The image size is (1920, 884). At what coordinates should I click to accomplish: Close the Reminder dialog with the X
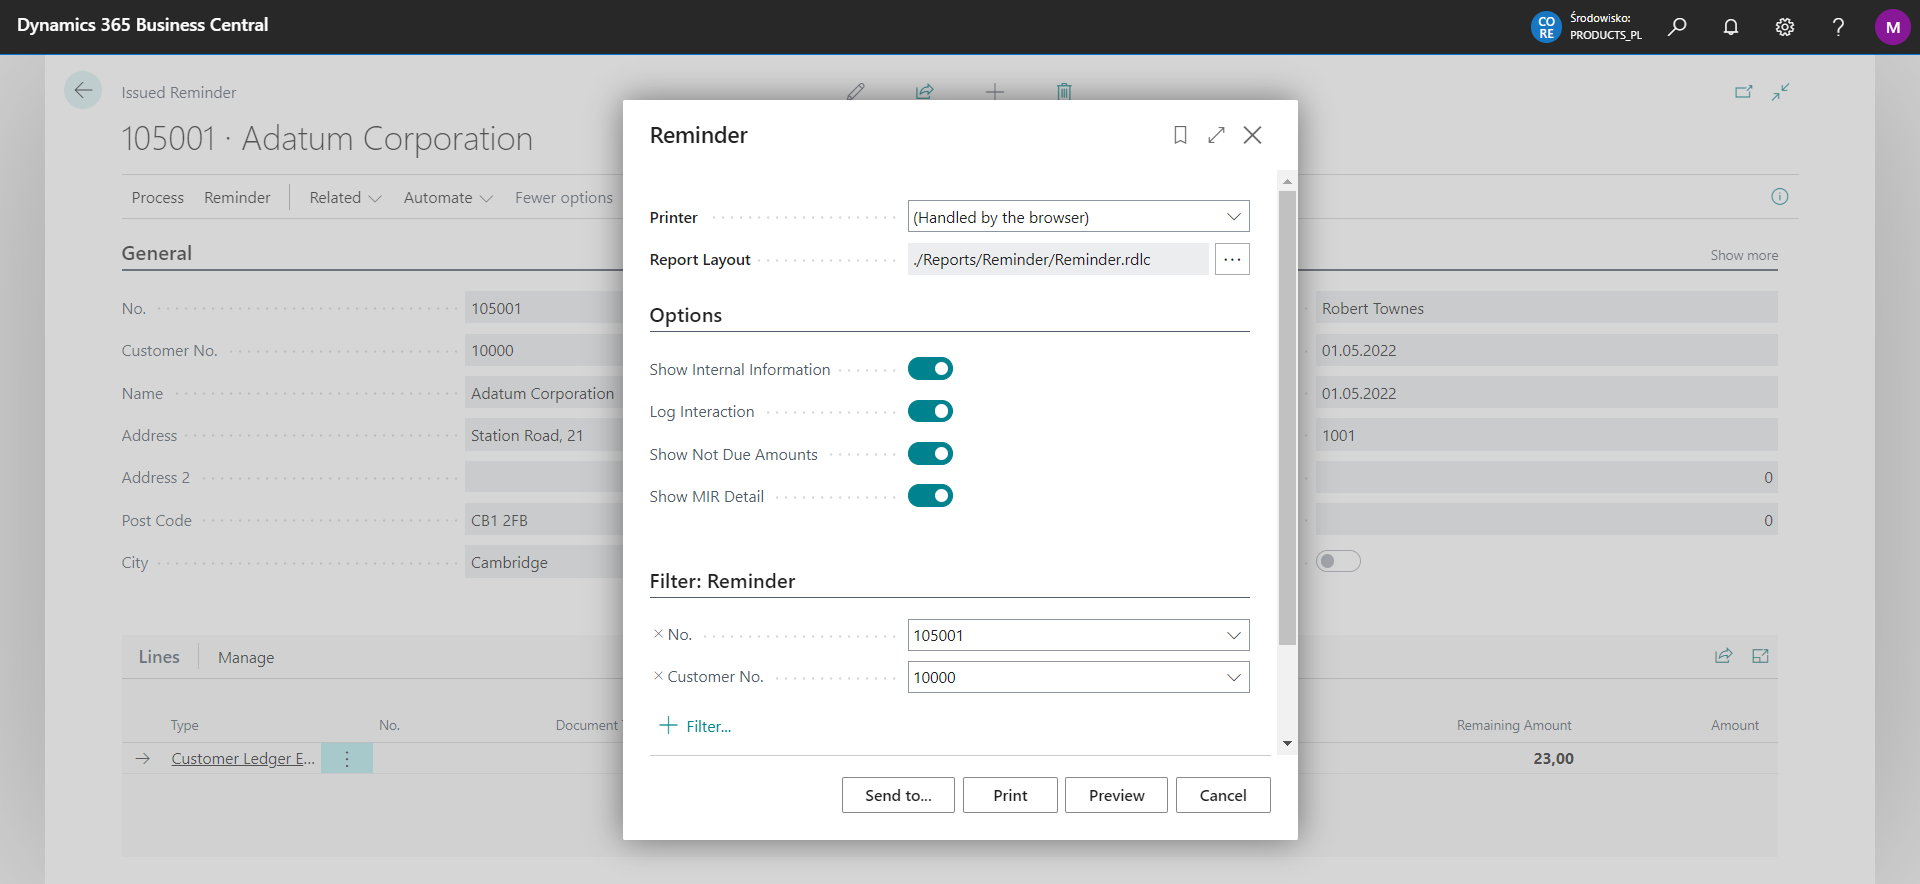1252,135
